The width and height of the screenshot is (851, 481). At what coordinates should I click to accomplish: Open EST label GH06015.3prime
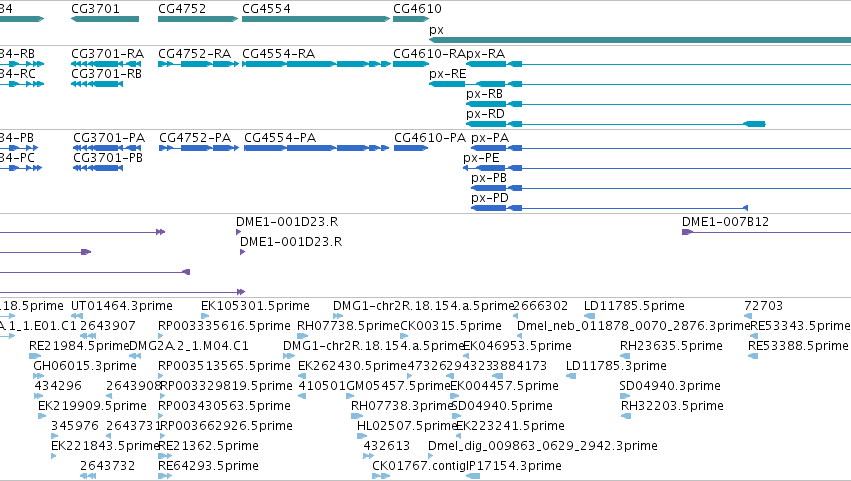pyautogui.click(x=85, y=366)
